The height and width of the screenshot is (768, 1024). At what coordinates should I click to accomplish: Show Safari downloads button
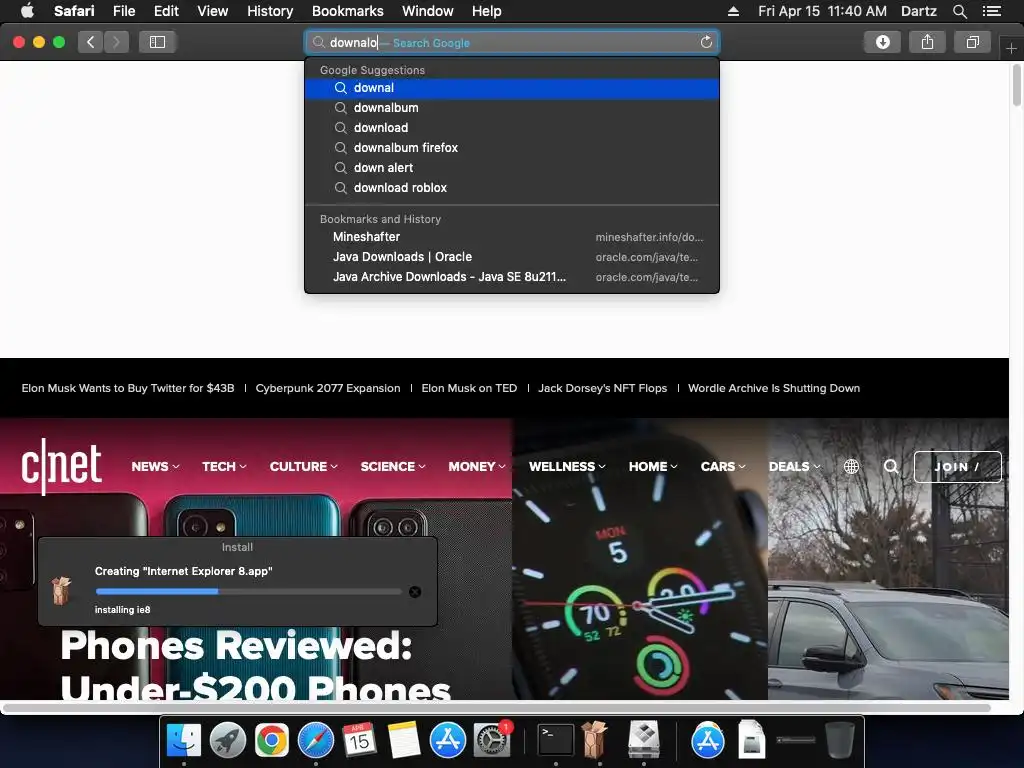[x=882, y=42]
